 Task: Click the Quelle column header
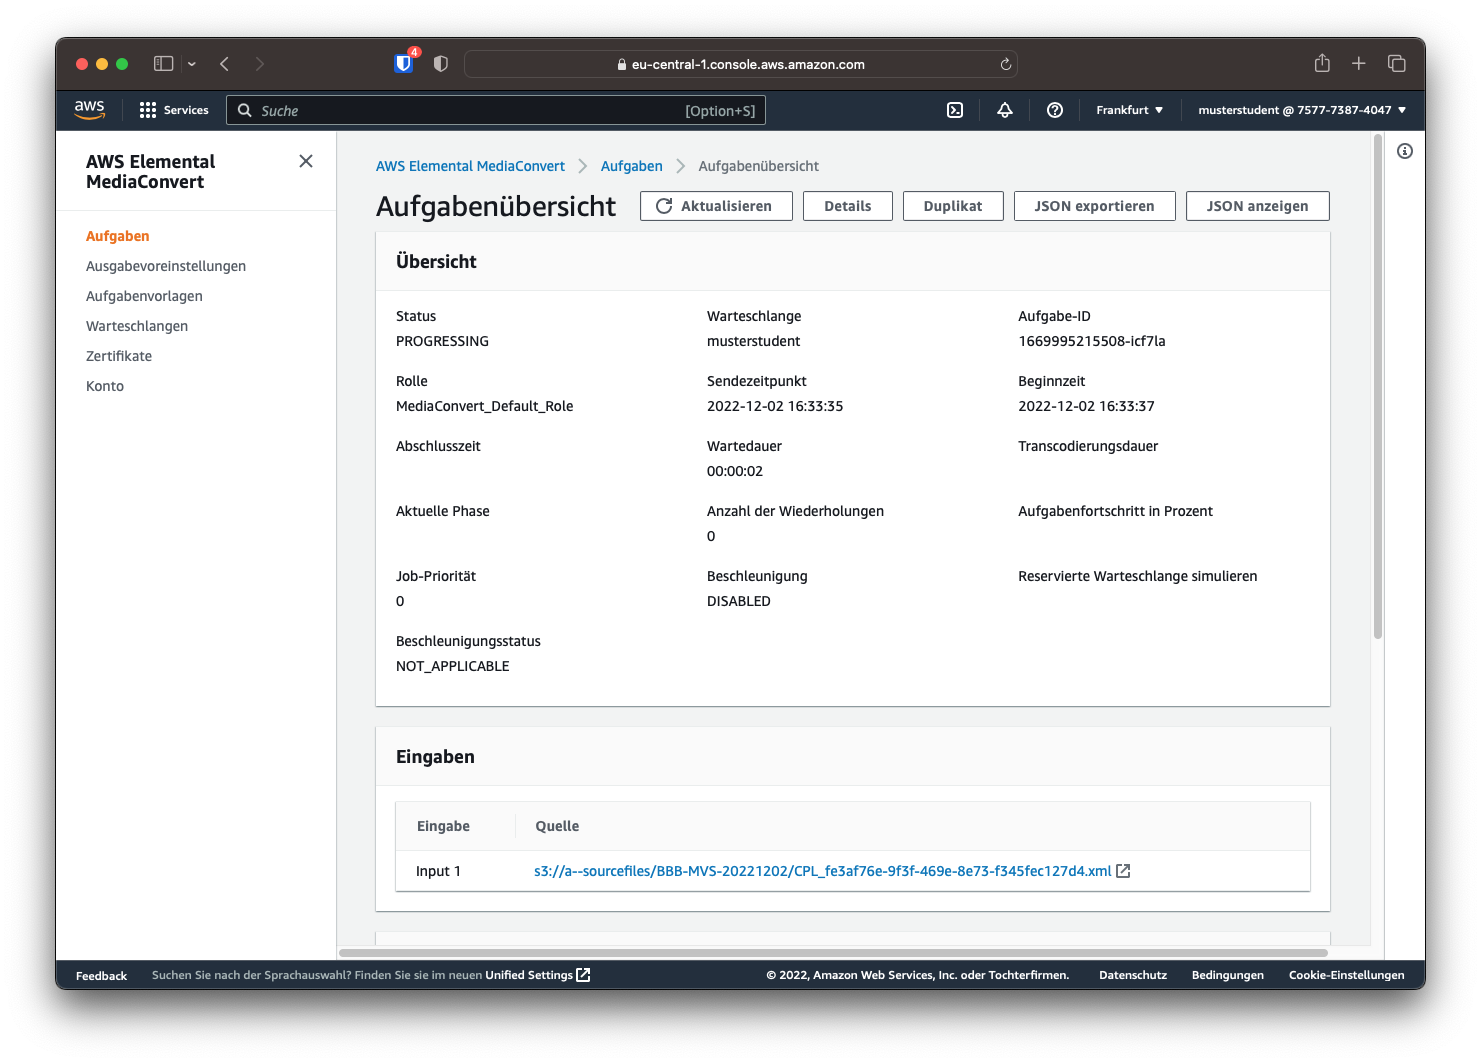click(557, 826)
